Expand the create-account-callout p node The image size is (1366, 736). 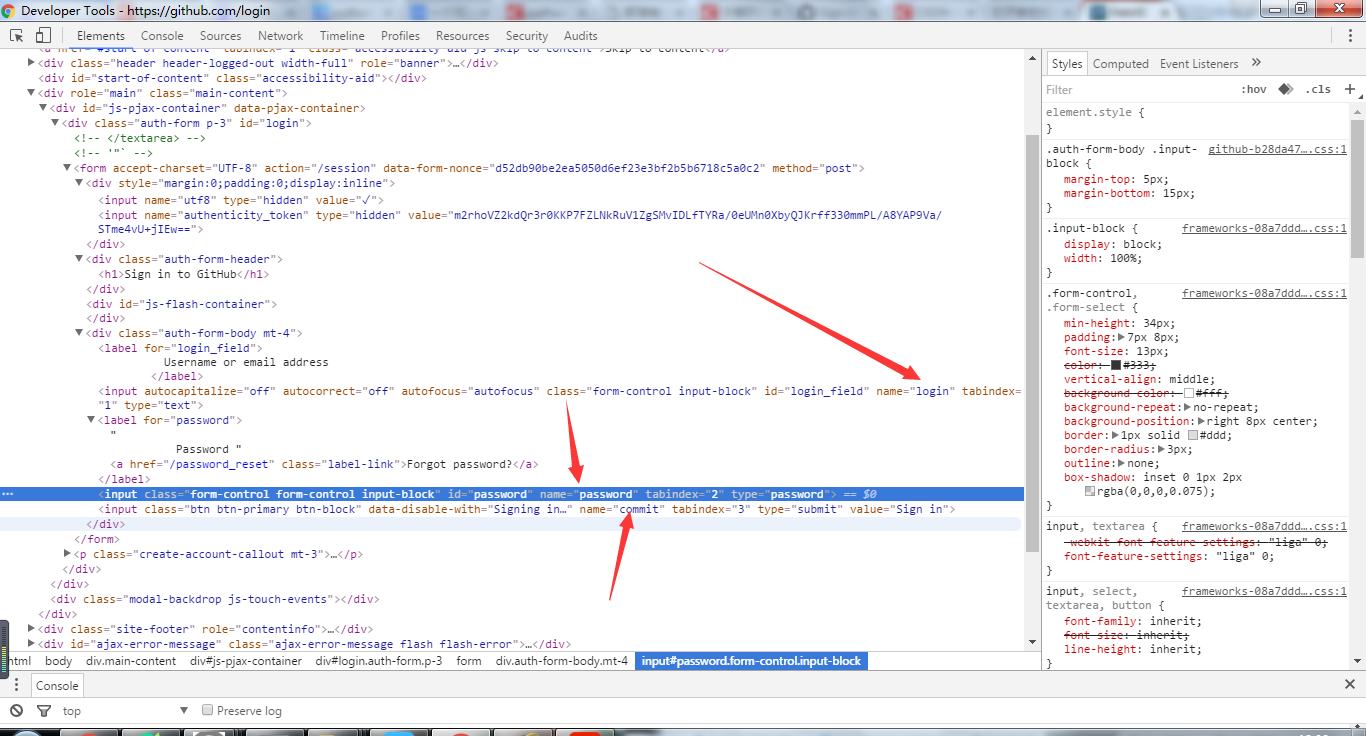point(68,553)
